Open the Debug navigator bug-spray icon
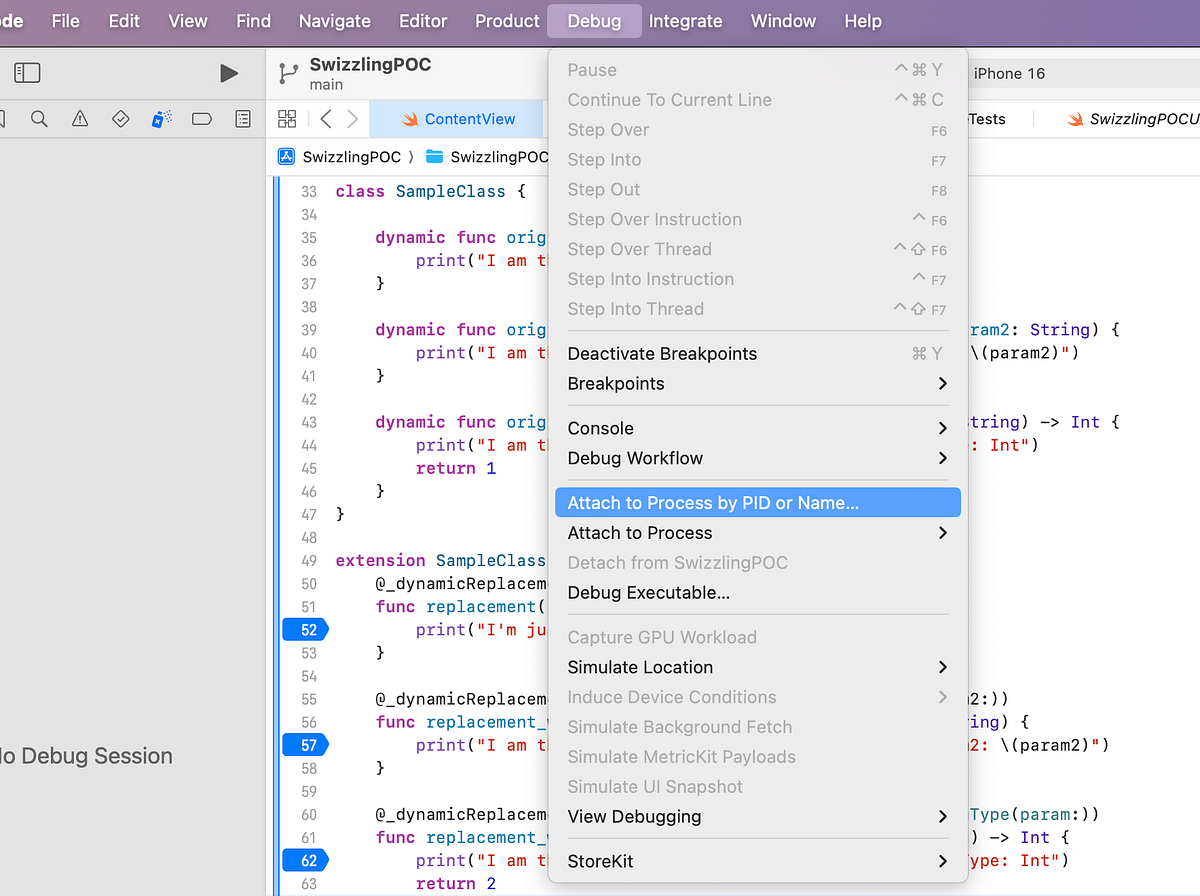 point(161,118)
